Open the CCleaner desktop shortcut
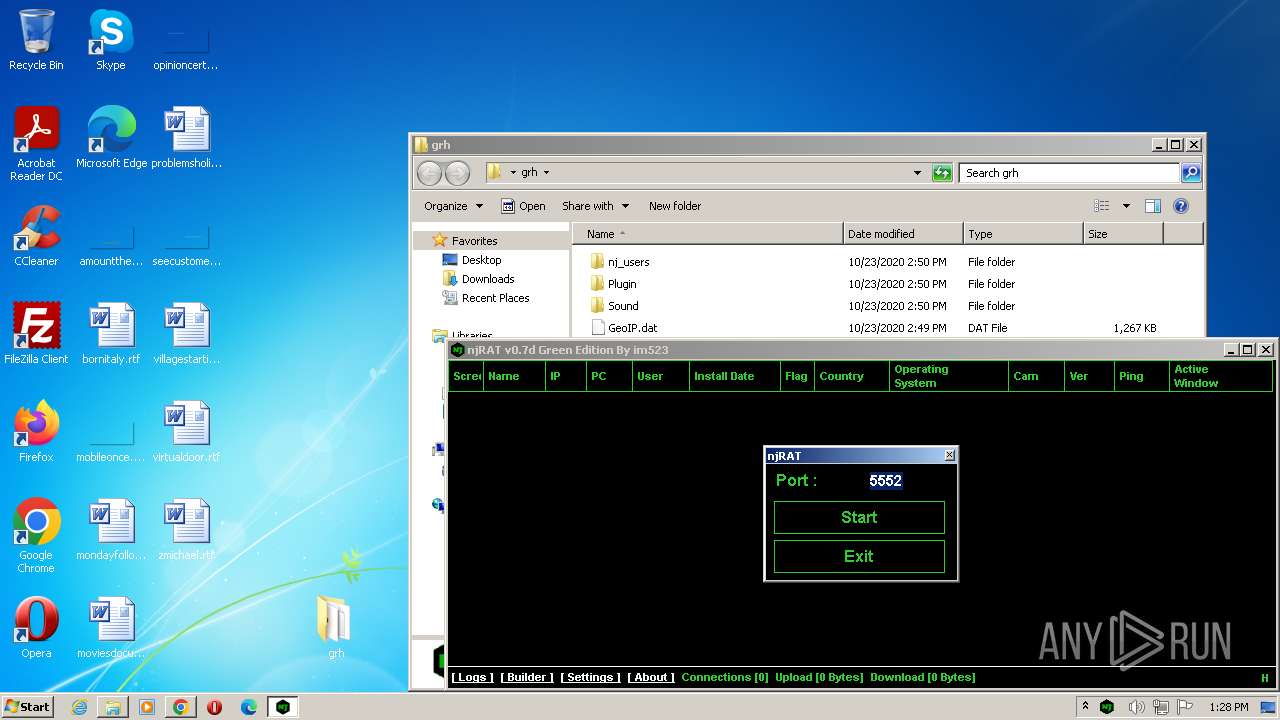Image resolution: width=1280 pixels, height=720 pixels. click(x=36, y=236)
